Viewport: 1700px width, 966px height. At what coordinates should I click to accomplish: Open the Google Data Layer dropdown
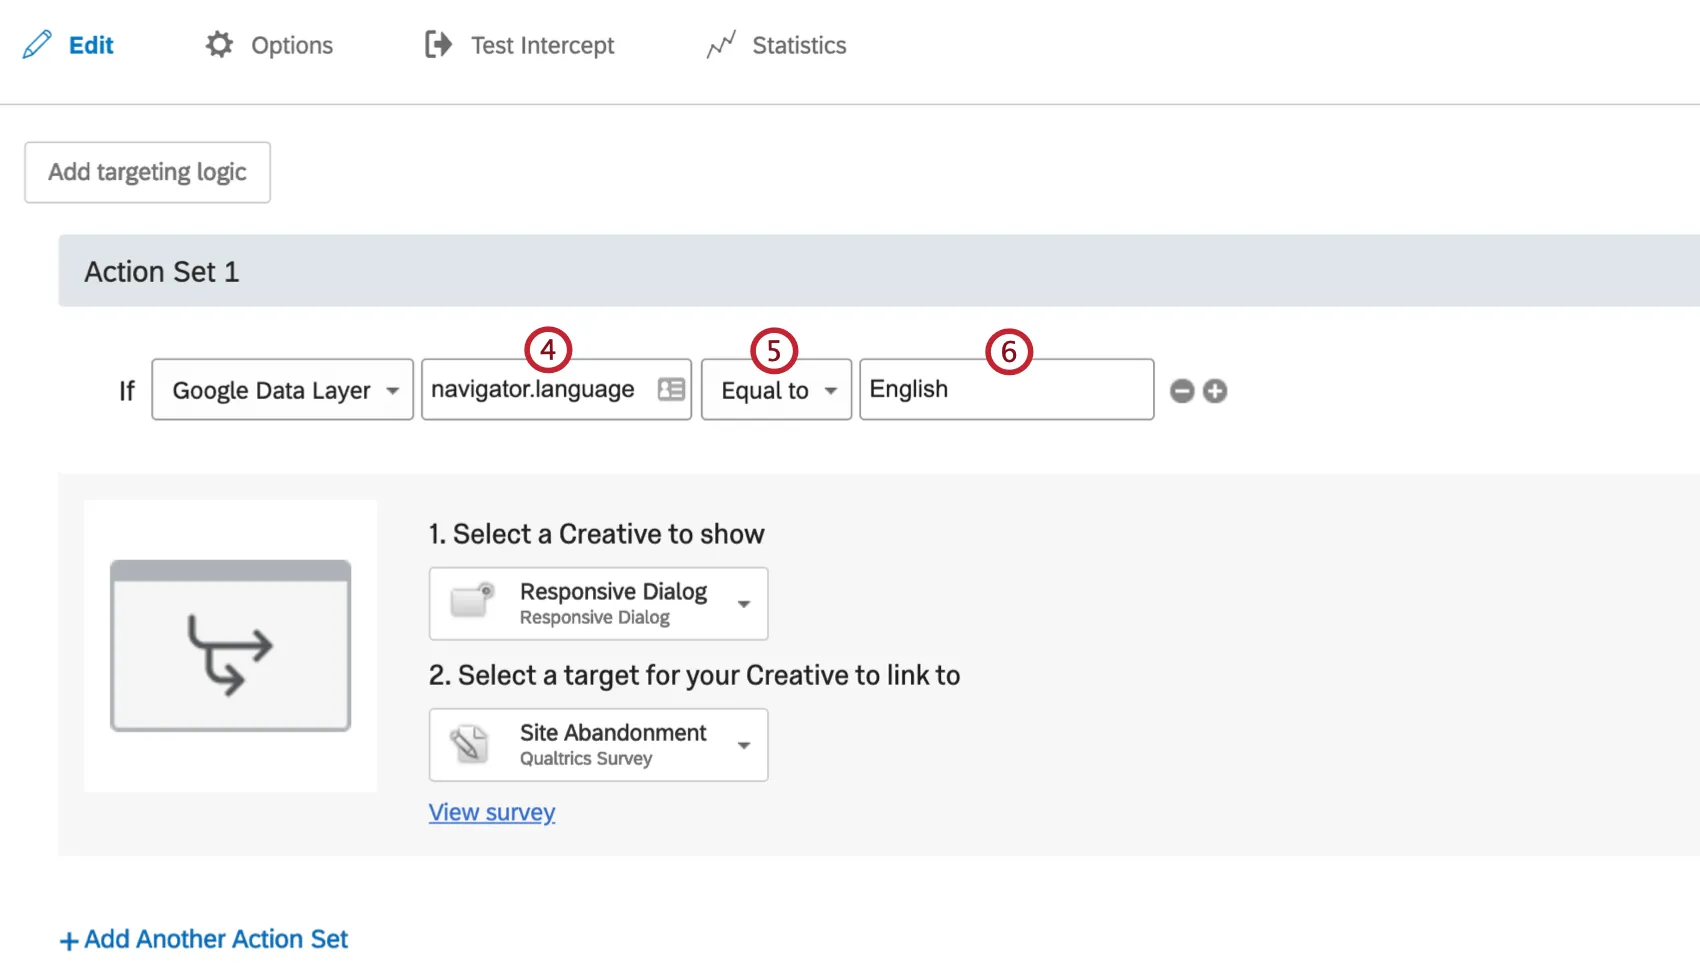281,389
